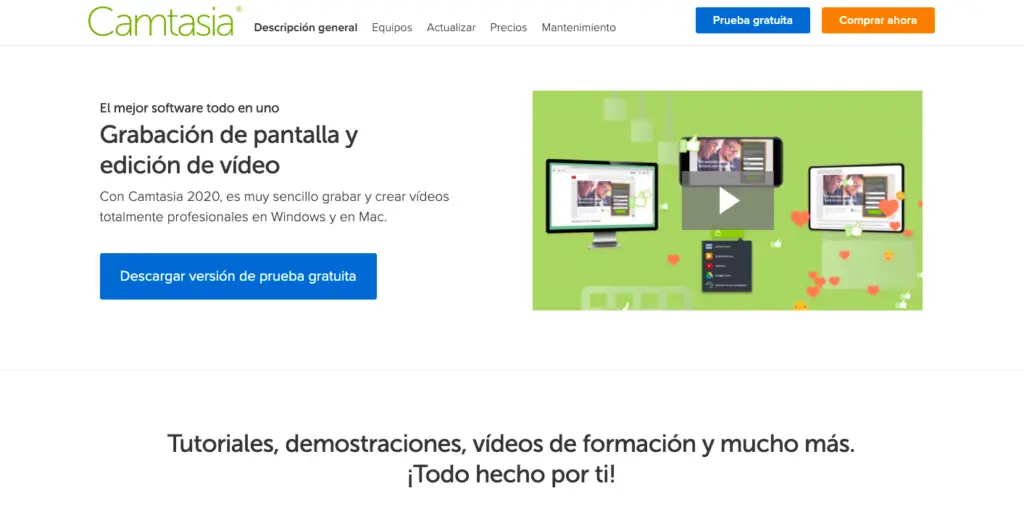Open the Mantenimiento navigation link
The width and height of the screenshot is (1024, 523).
(x=579, y=27)
